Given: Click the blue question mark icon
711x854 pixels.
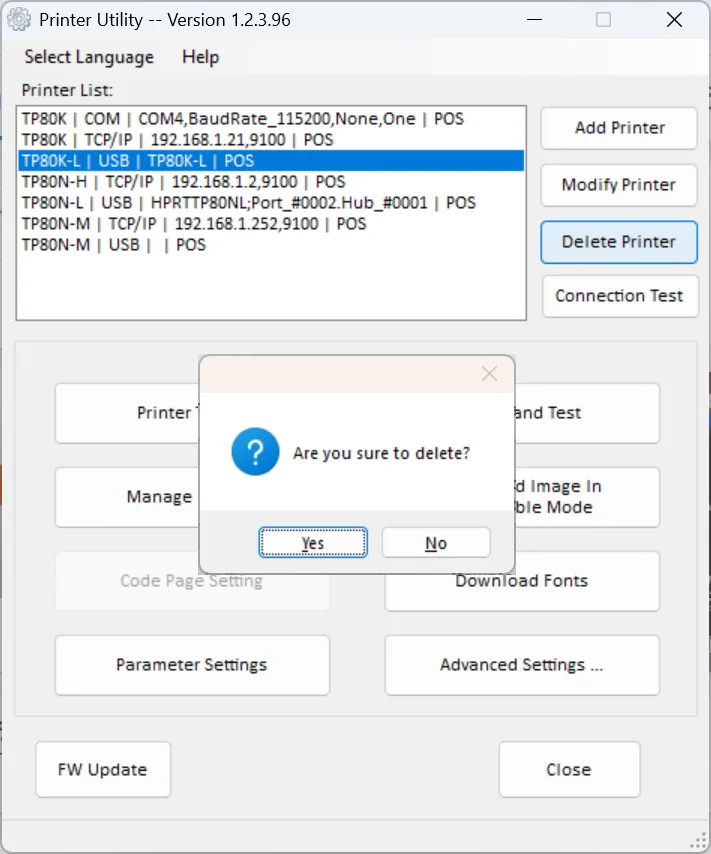Looking at the screenshot, I should (x=255, y=453).
